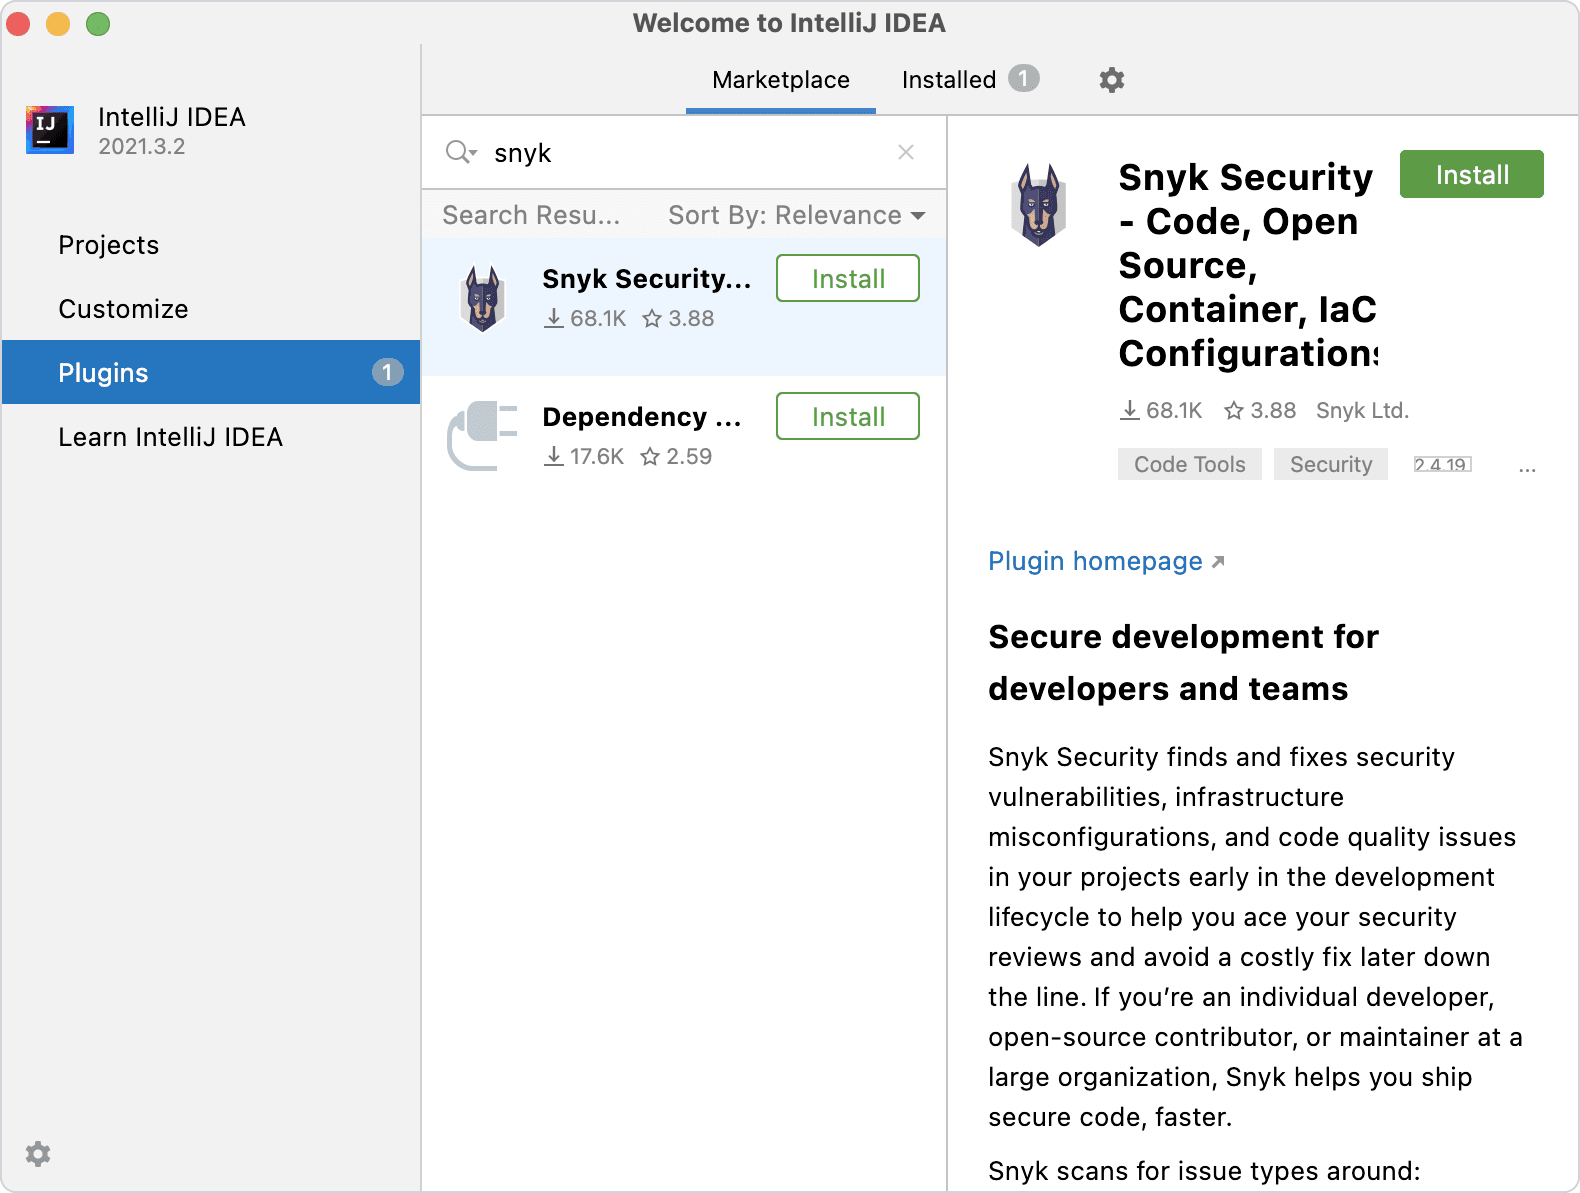Open the Plugin homepage link

(x=1106, y=561)
